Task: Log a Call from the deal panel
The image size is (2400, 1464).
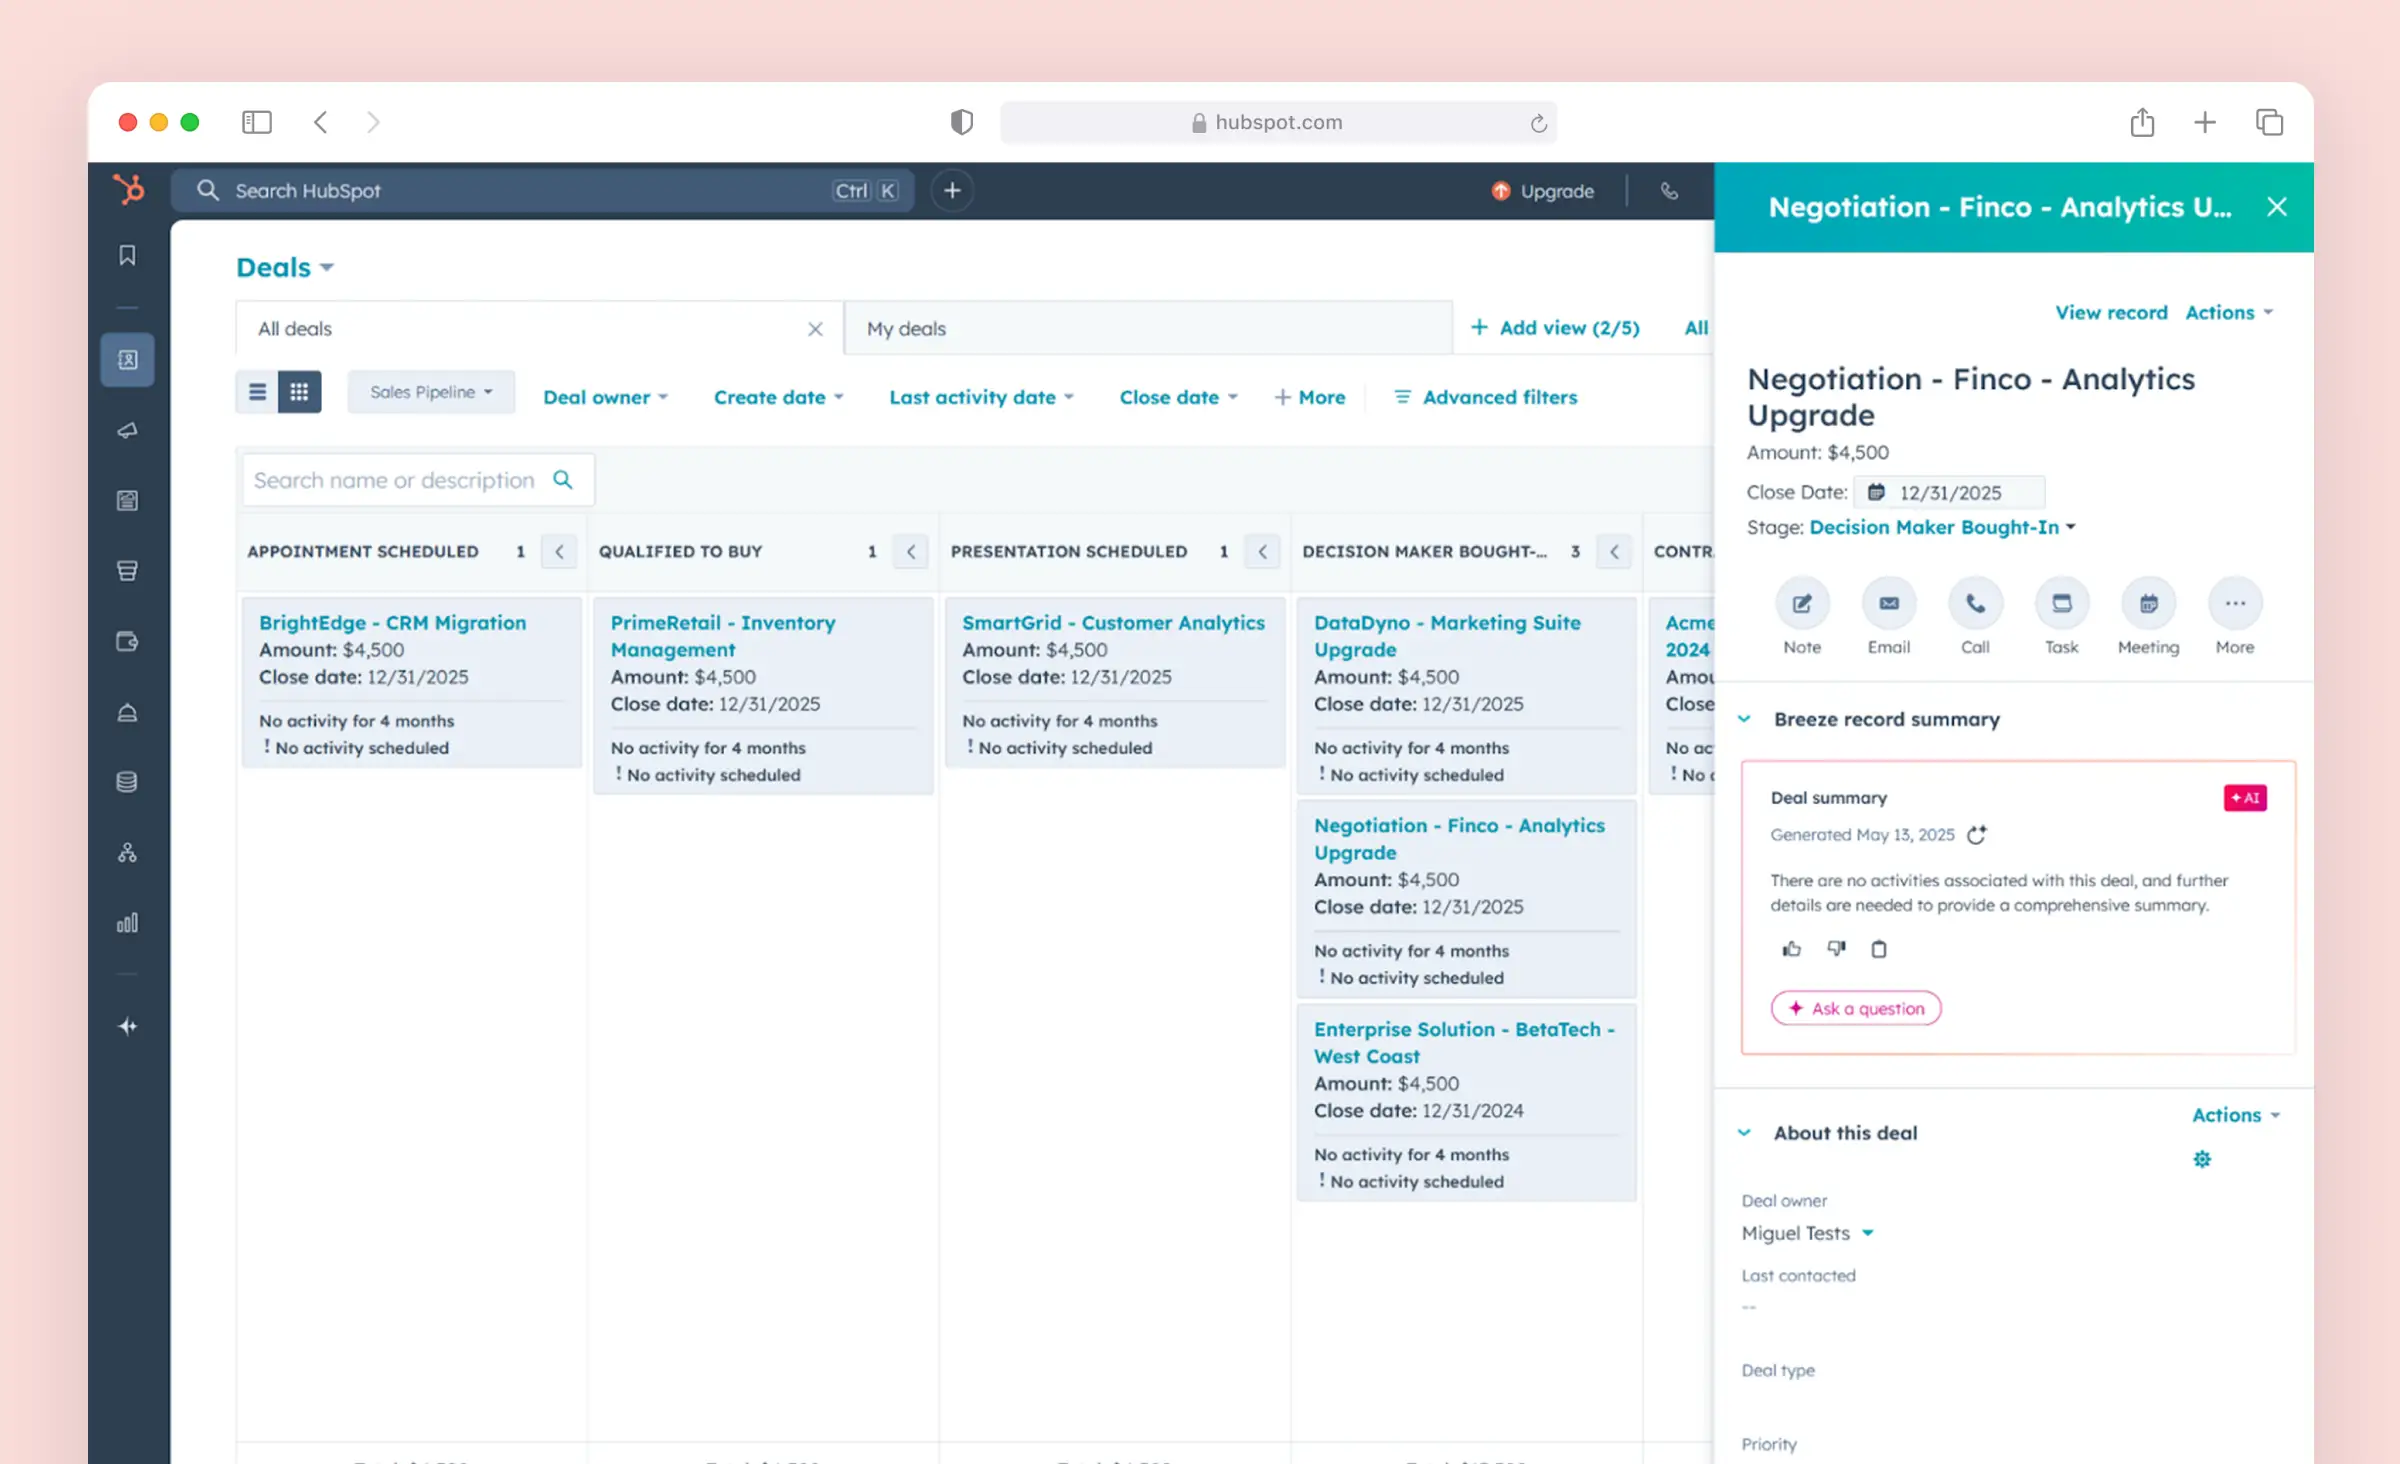Action: [1975, 604]
